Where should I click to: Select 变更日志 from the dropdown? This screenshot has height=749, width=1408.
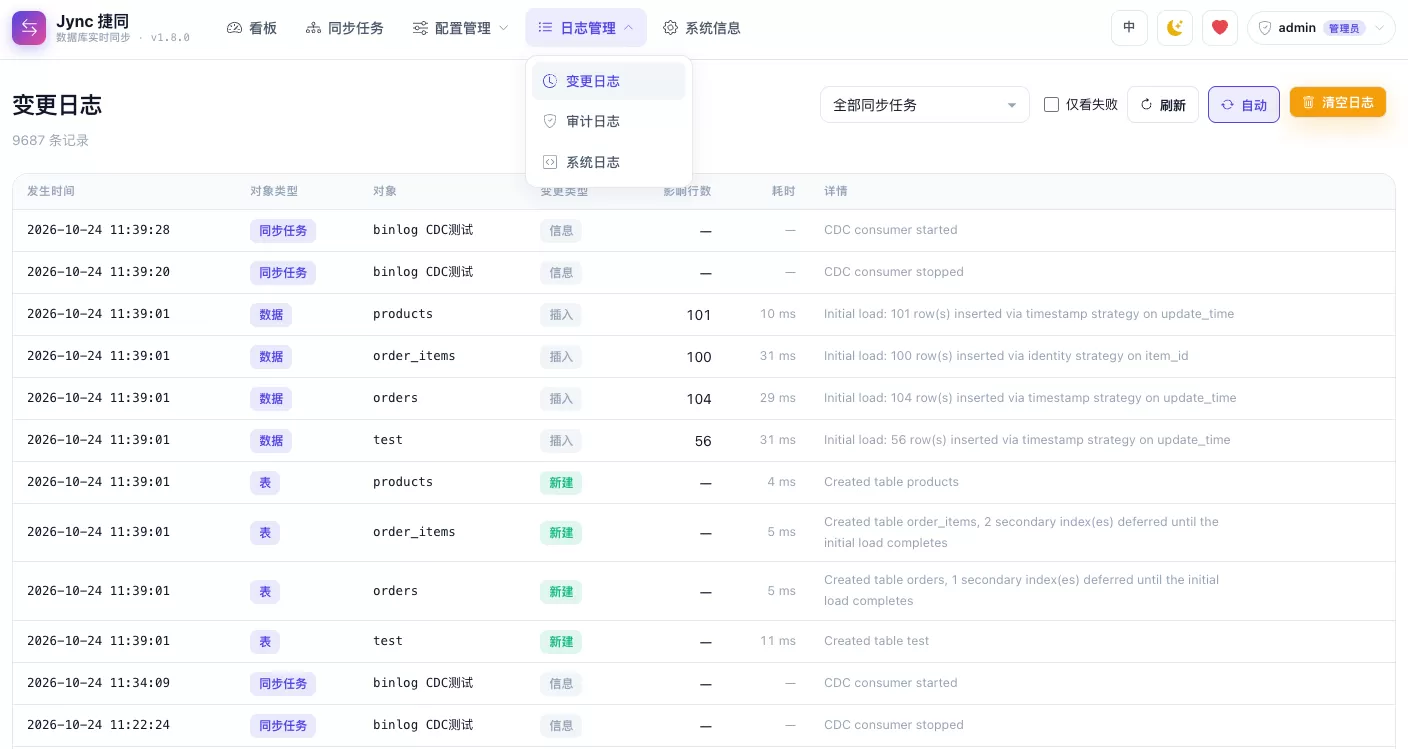tap(609, 81)
